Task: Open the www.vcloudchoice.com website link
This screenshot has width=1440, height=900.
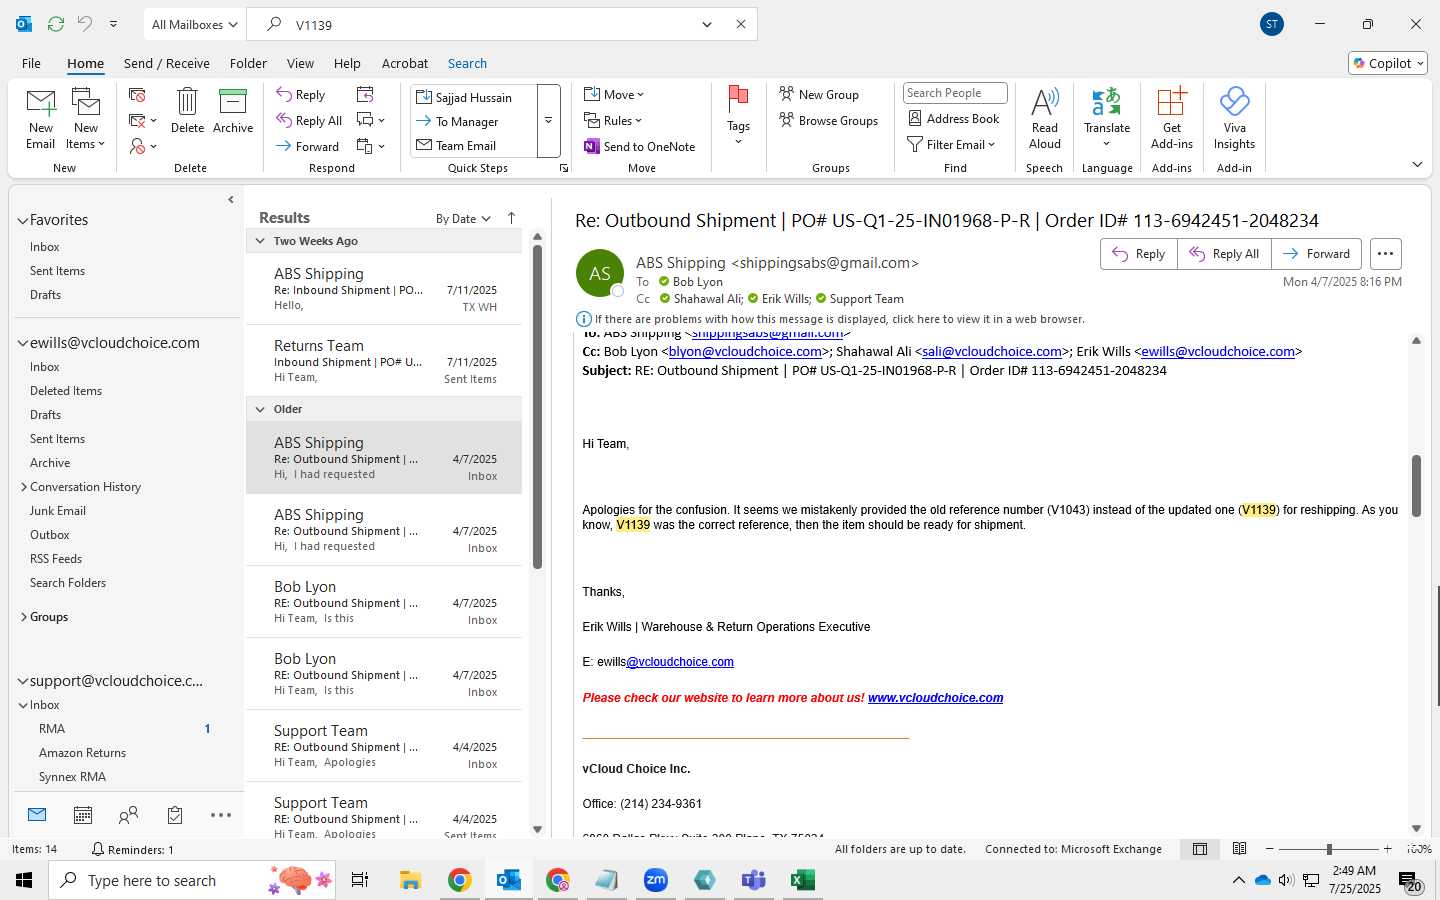Action: click(x=935, y=698)
